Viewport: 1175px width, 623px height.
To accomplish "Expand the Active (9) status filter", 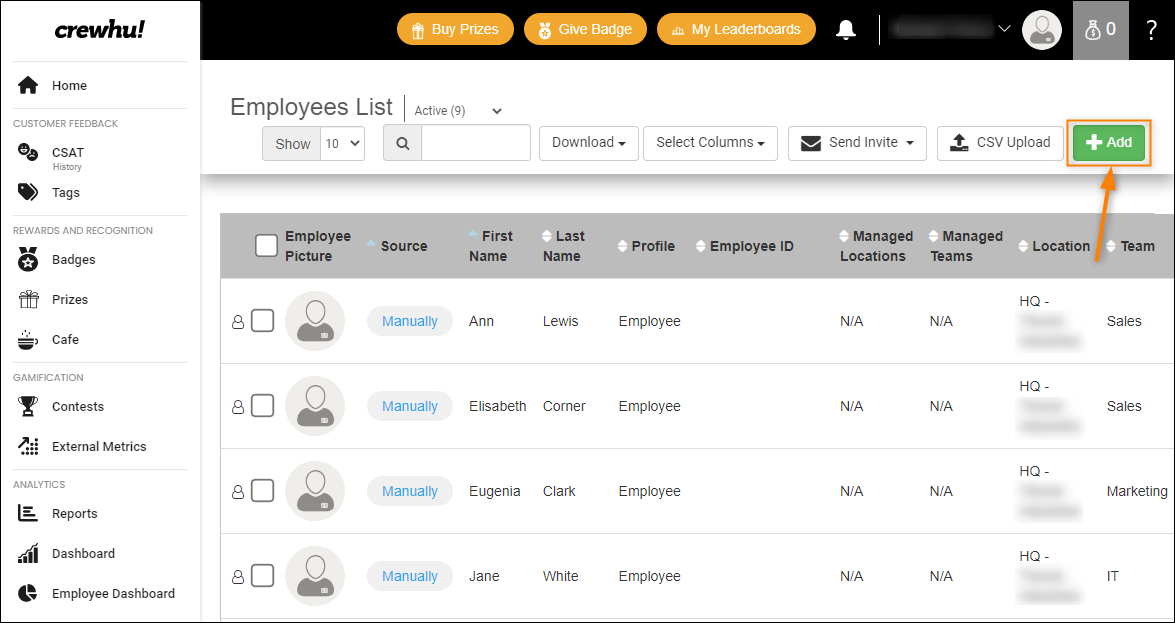I will [x=458, y=110].
